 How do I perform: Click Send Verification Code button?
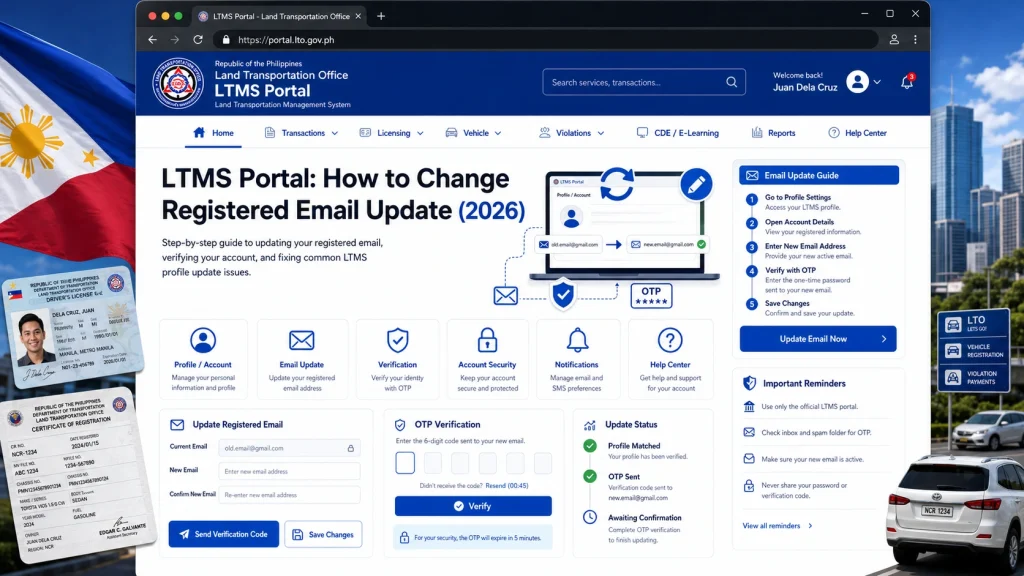tap(223, 534)
